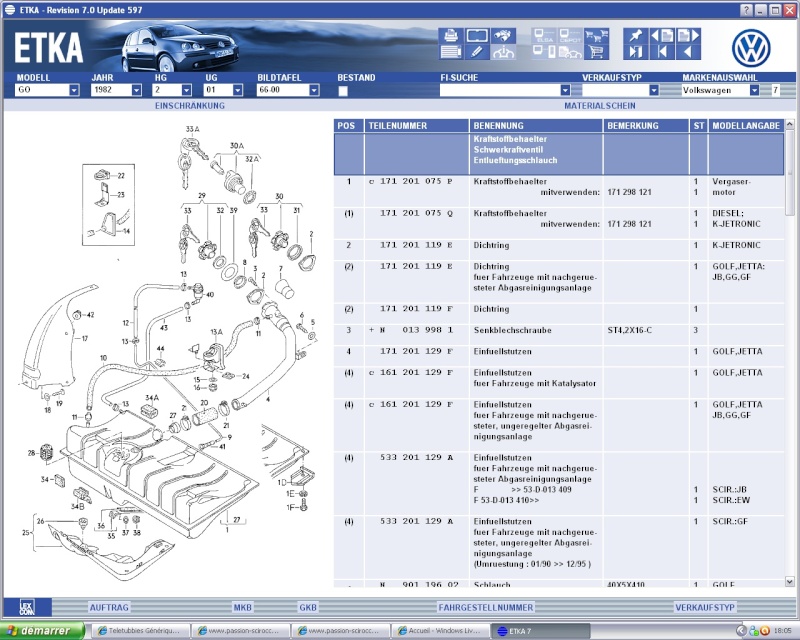Click the system tray expand arrow
800x640 pixels.
(741, 631)
